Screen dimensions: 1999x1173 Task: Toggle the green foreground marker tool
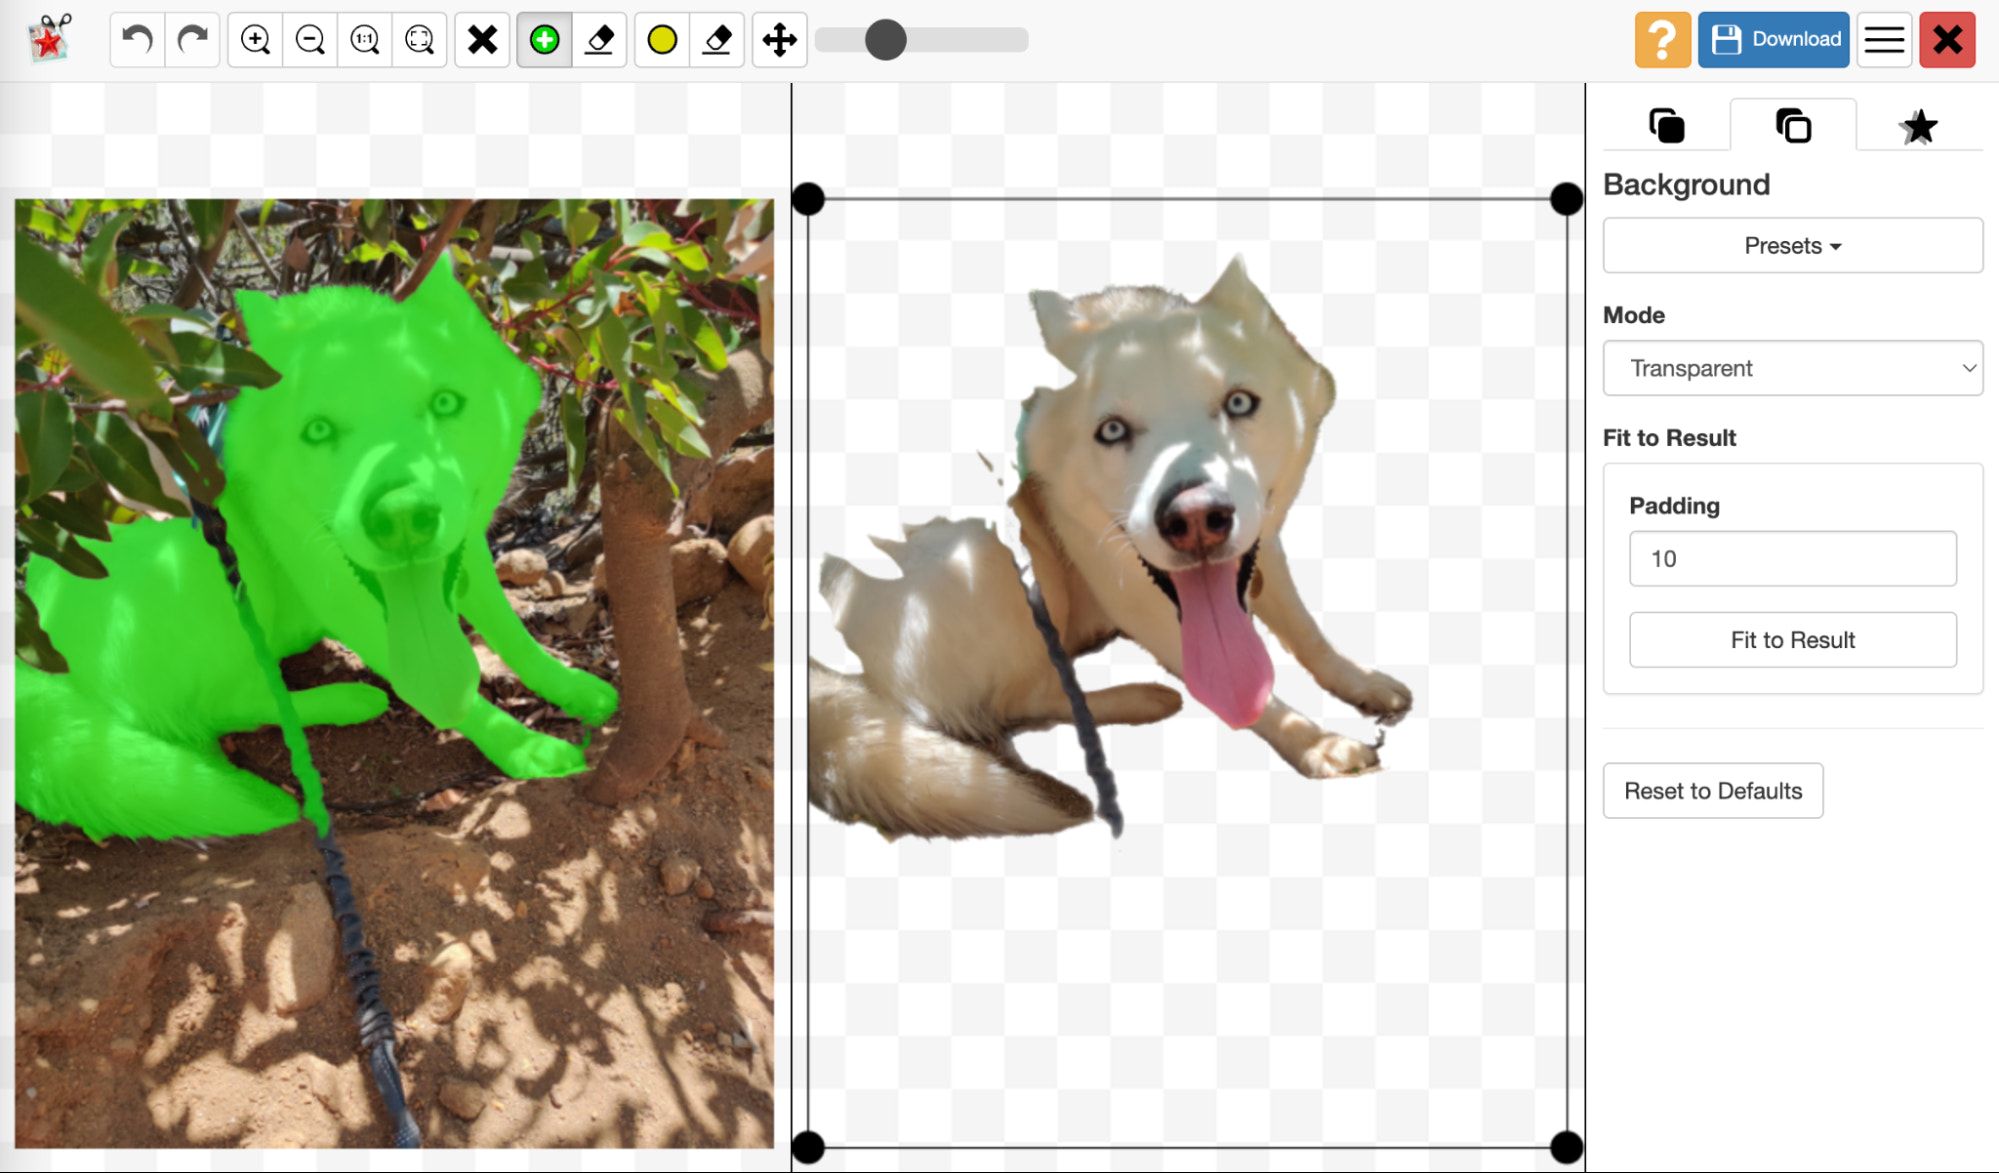(x=544, y=40)
